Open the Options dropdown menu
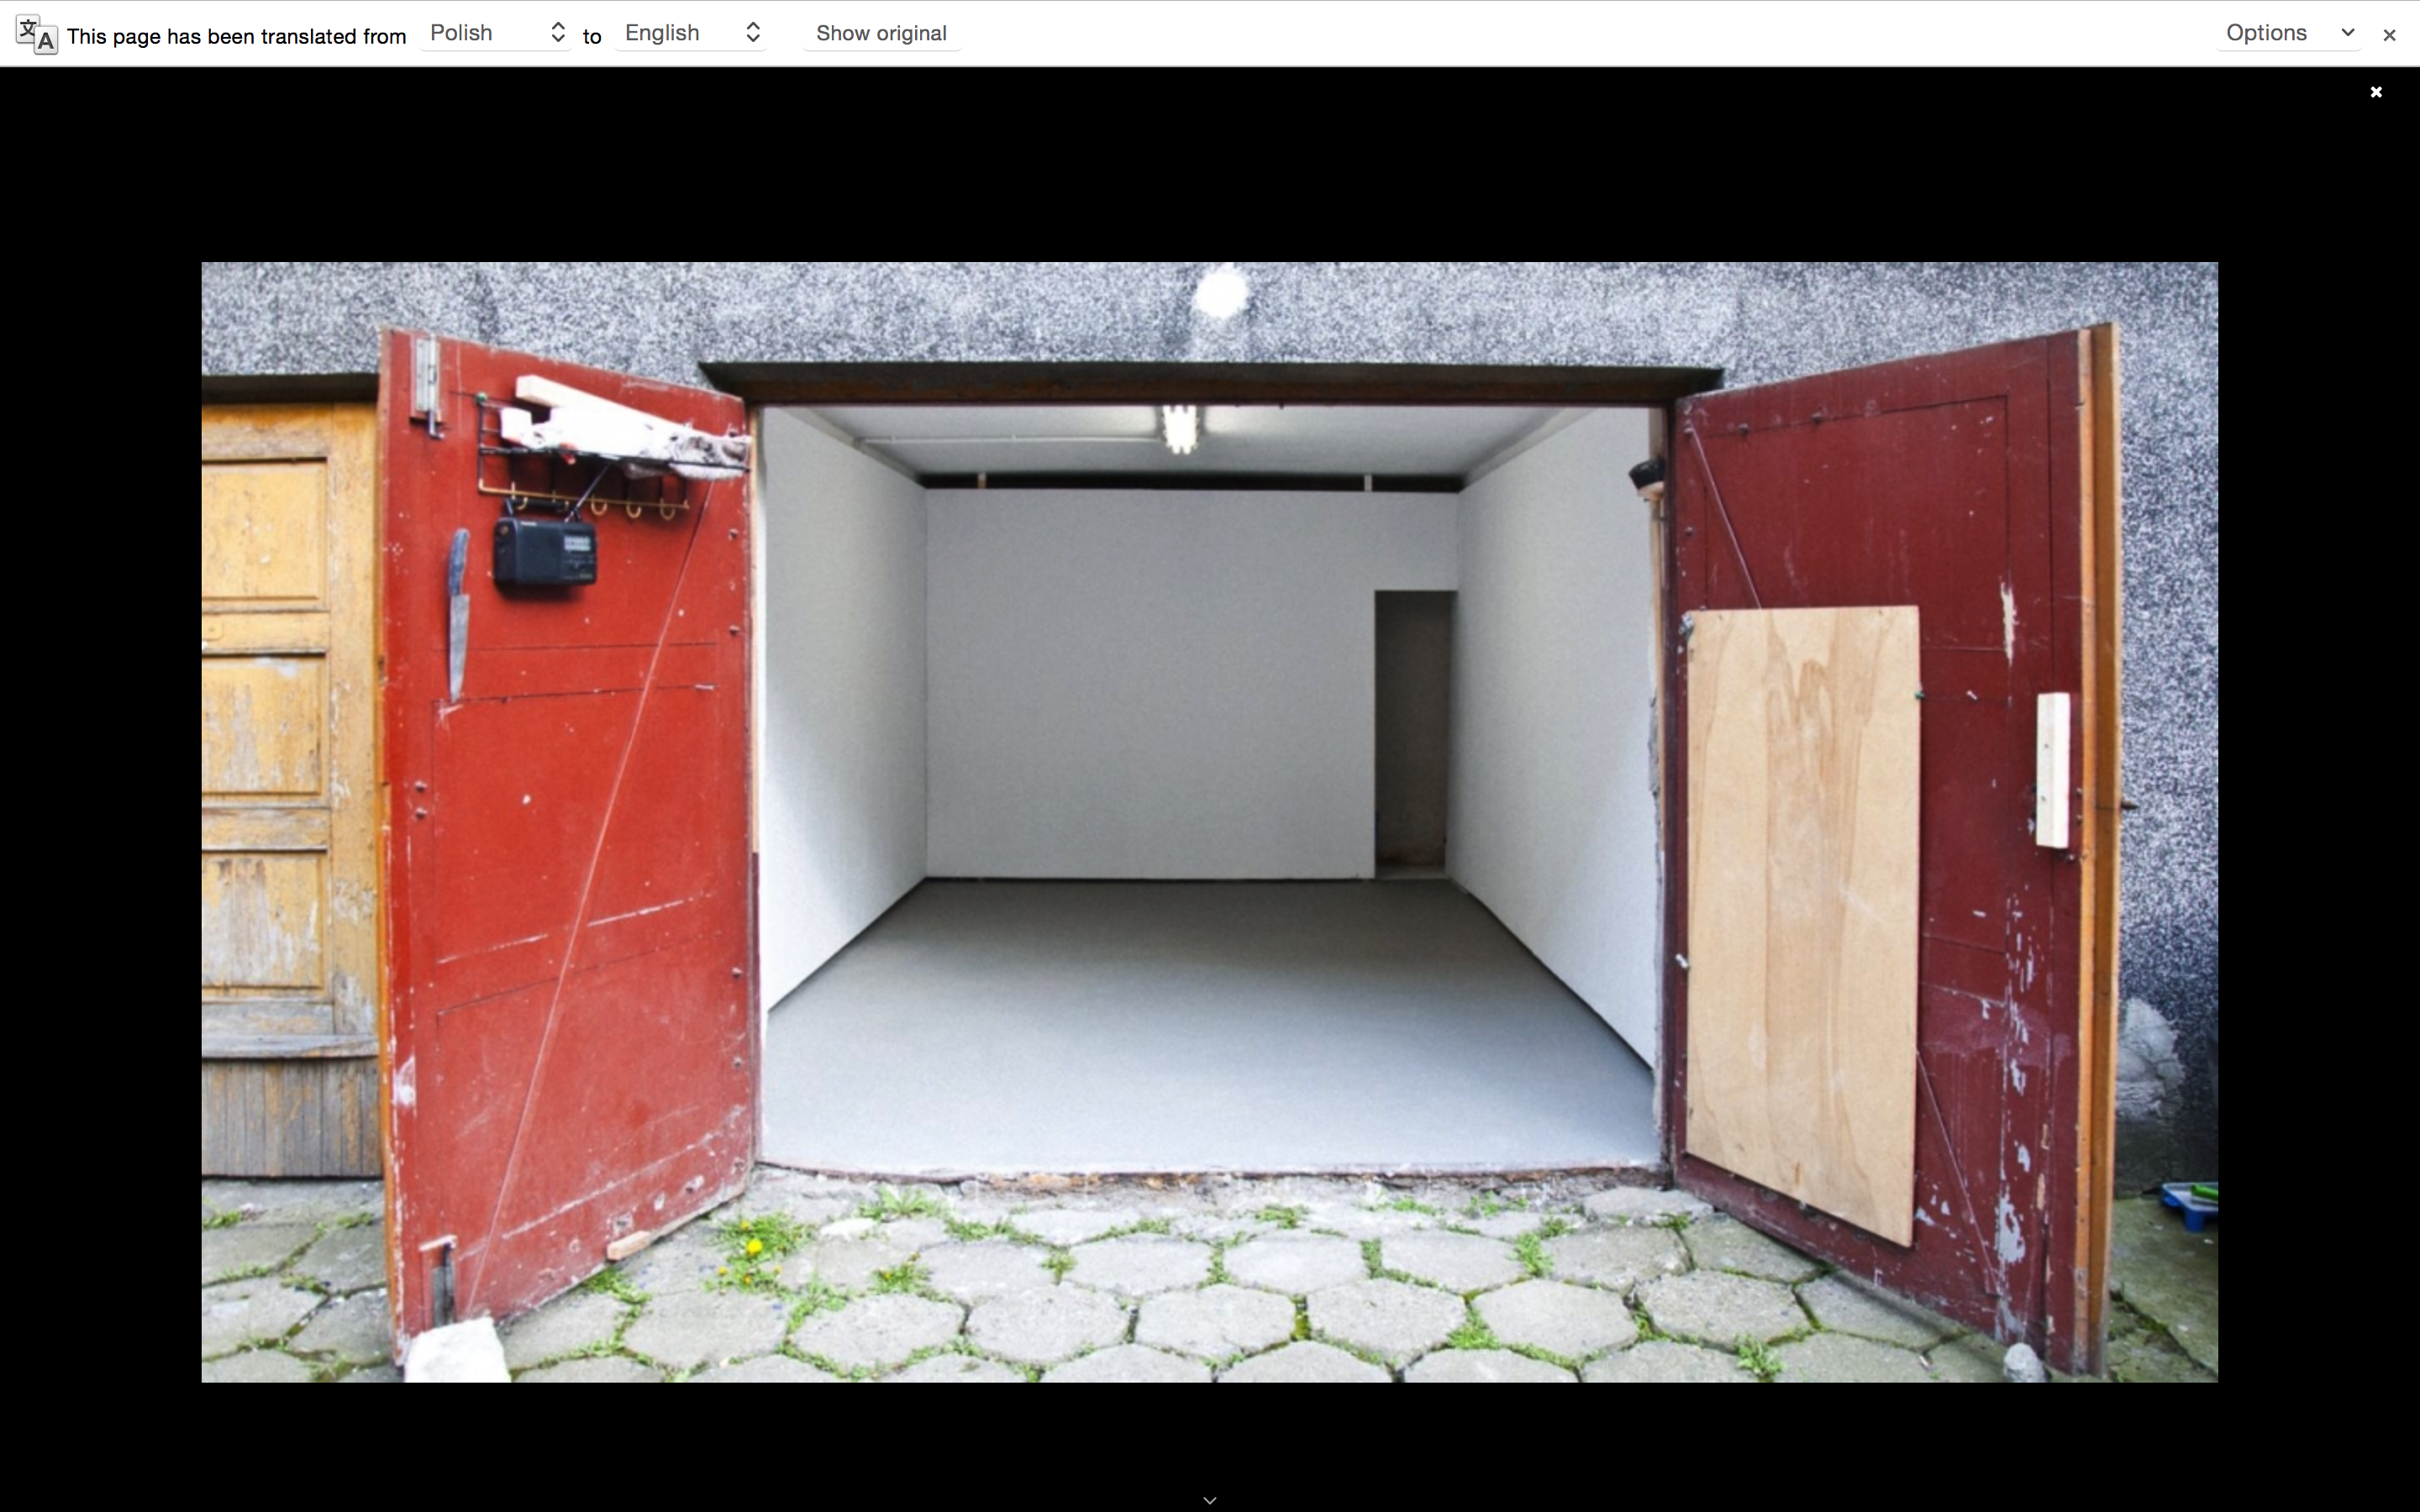Viewport: 2420px width, 1512px height. tap(2289, 33)
